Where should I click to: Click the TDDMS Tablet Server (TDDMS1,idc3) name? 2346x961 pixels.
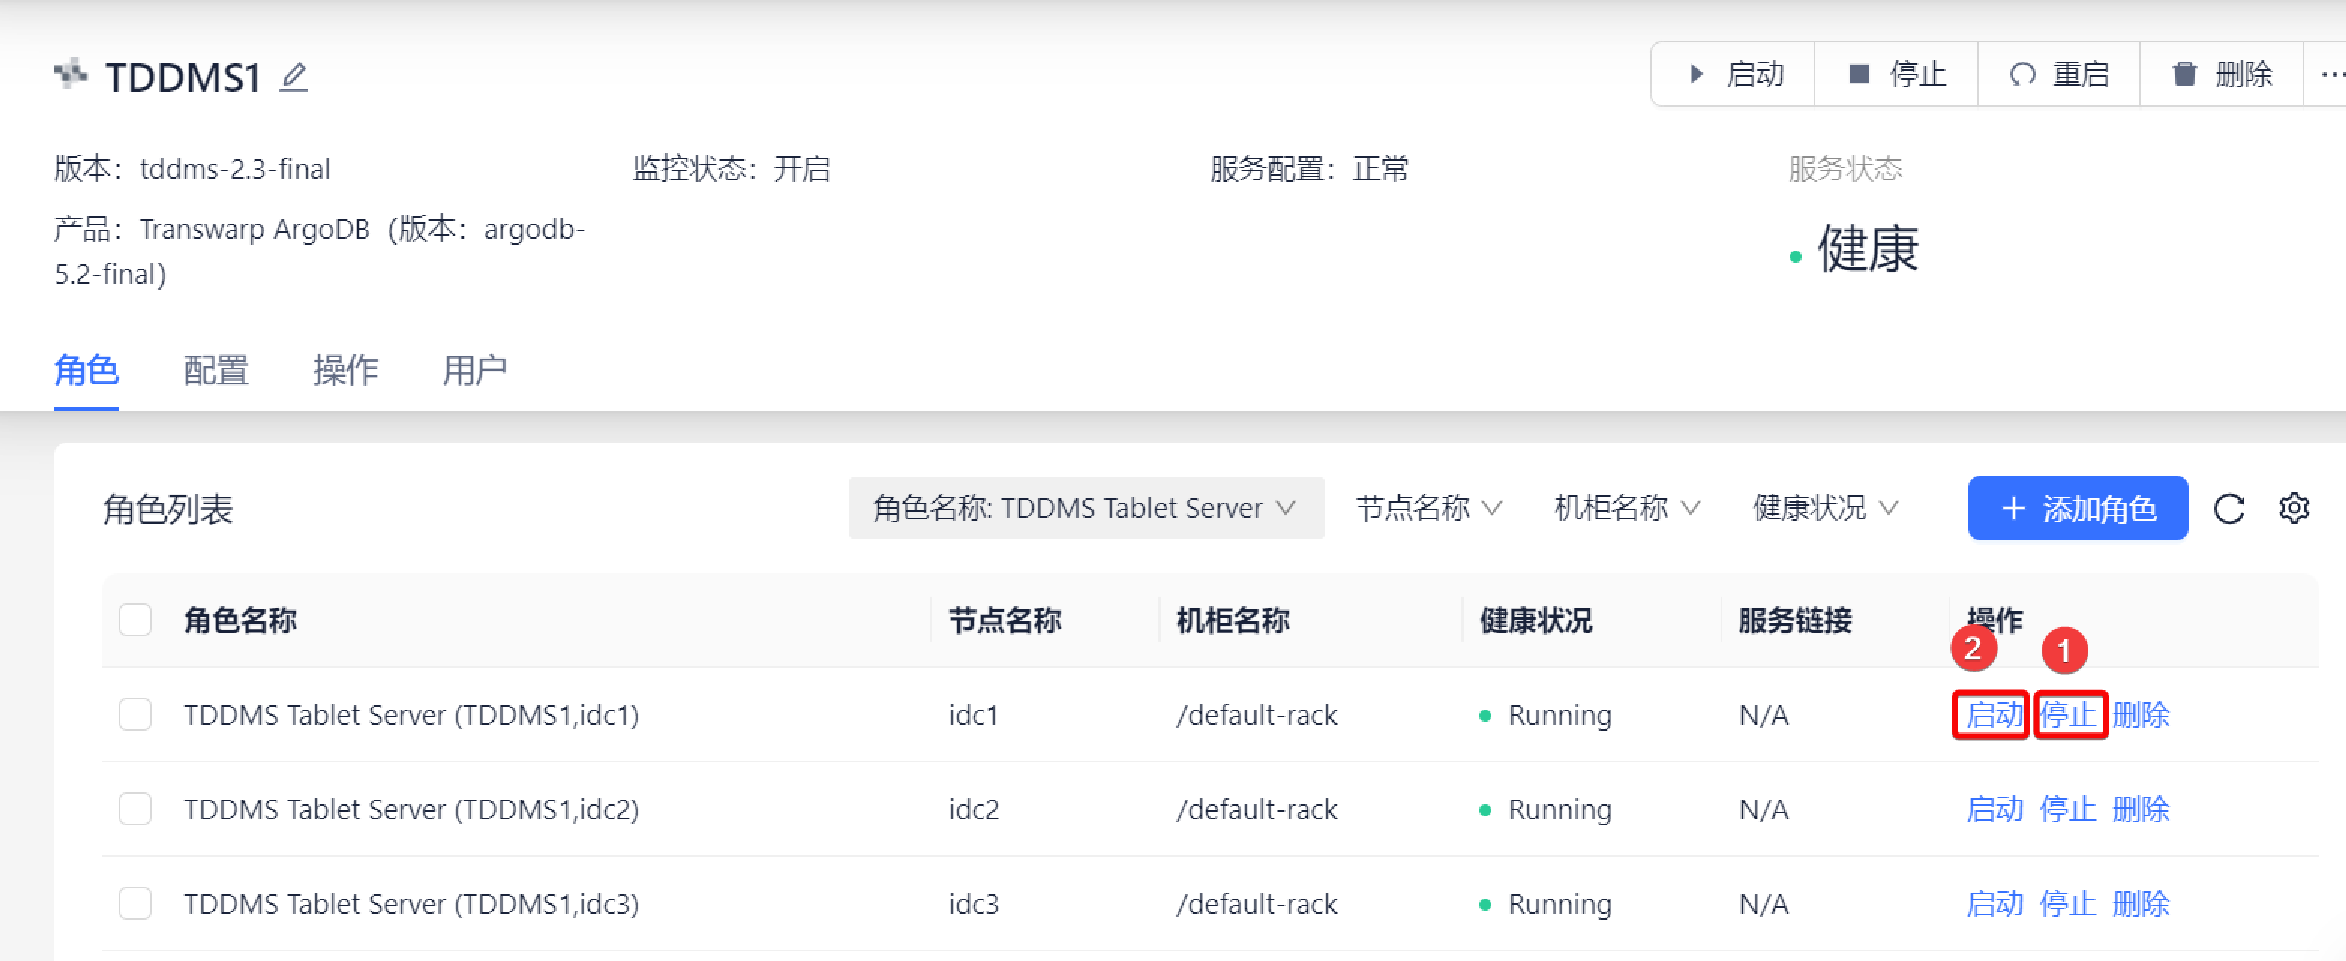coord(411,904)
